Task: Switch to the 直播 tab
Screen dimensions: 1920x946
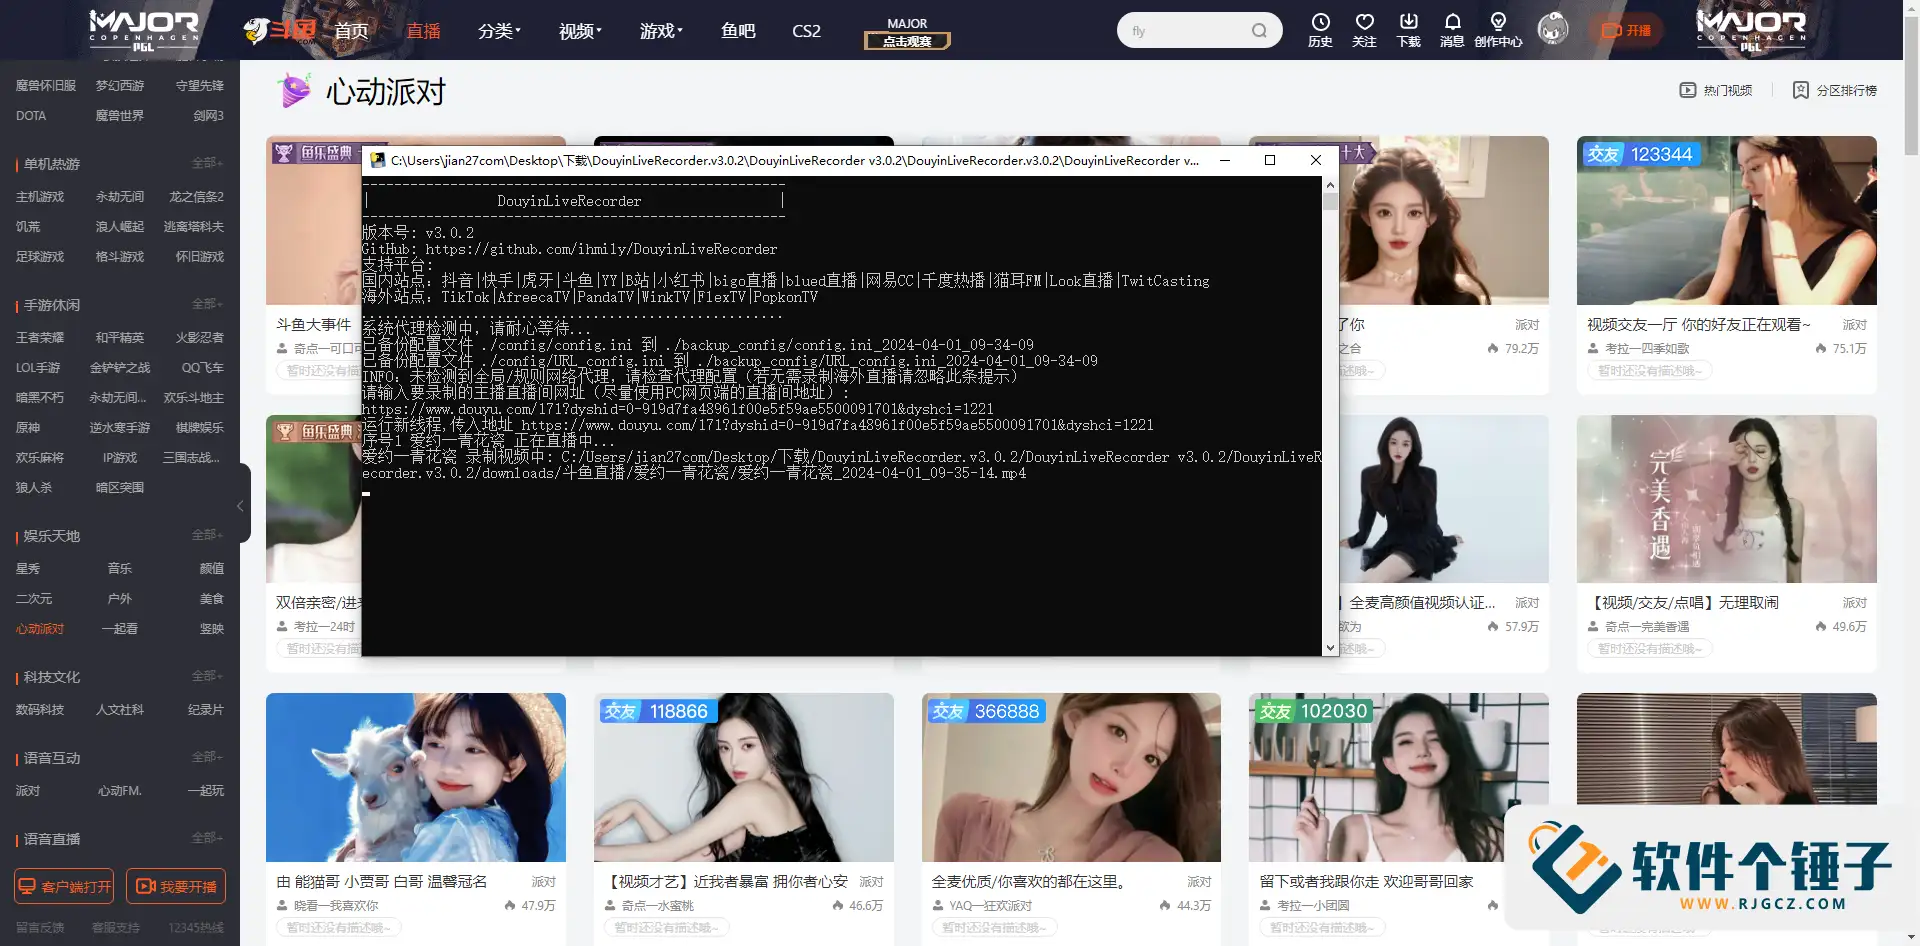Action: tap(423, 31)
